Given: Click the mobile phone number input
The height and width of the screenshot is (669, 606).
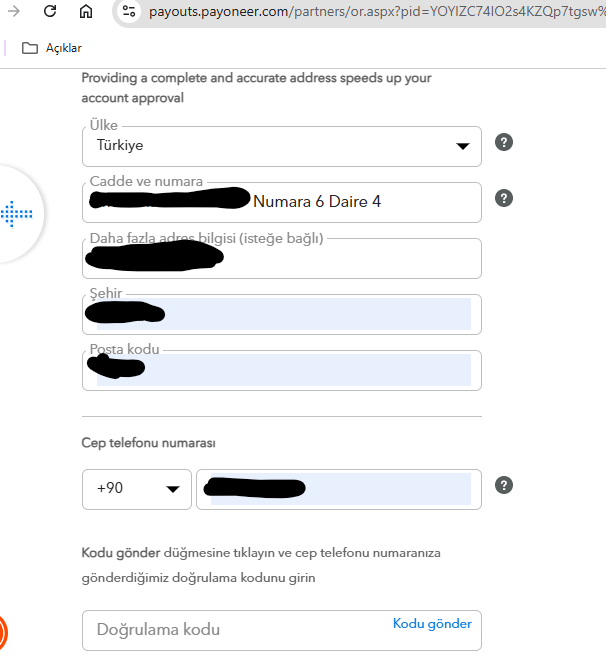Looking at the screenshot, I should coord(339,489).
